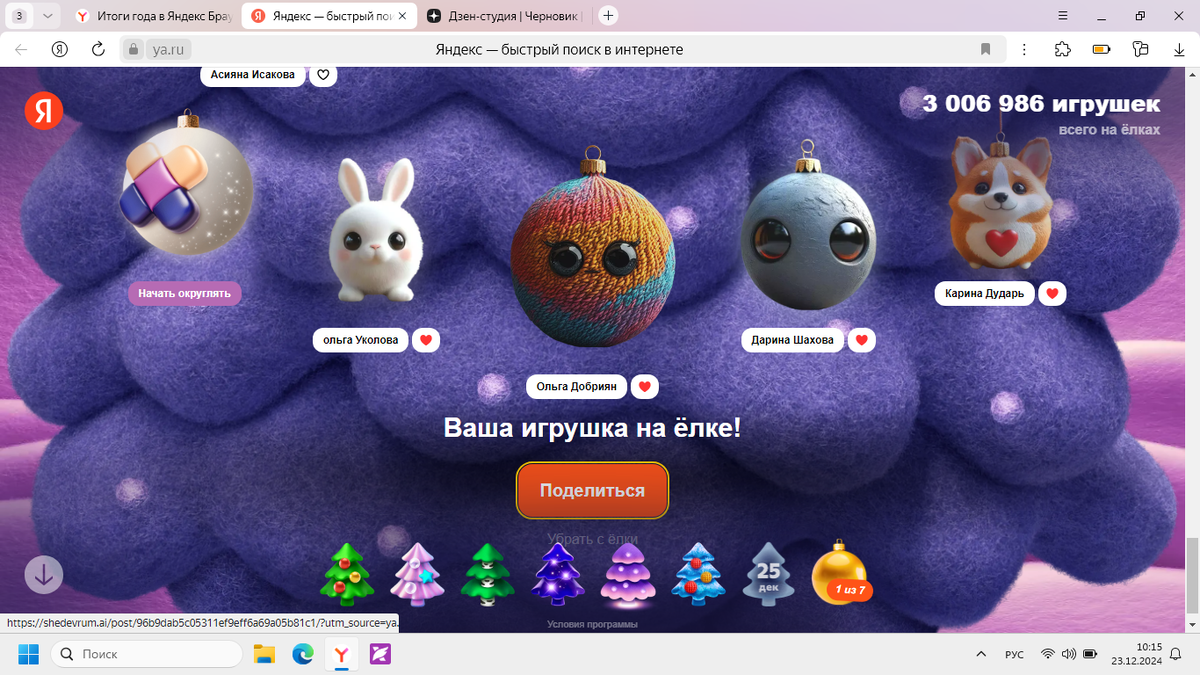
Task: Click the Начать округлять button
Action: point(184,293)
